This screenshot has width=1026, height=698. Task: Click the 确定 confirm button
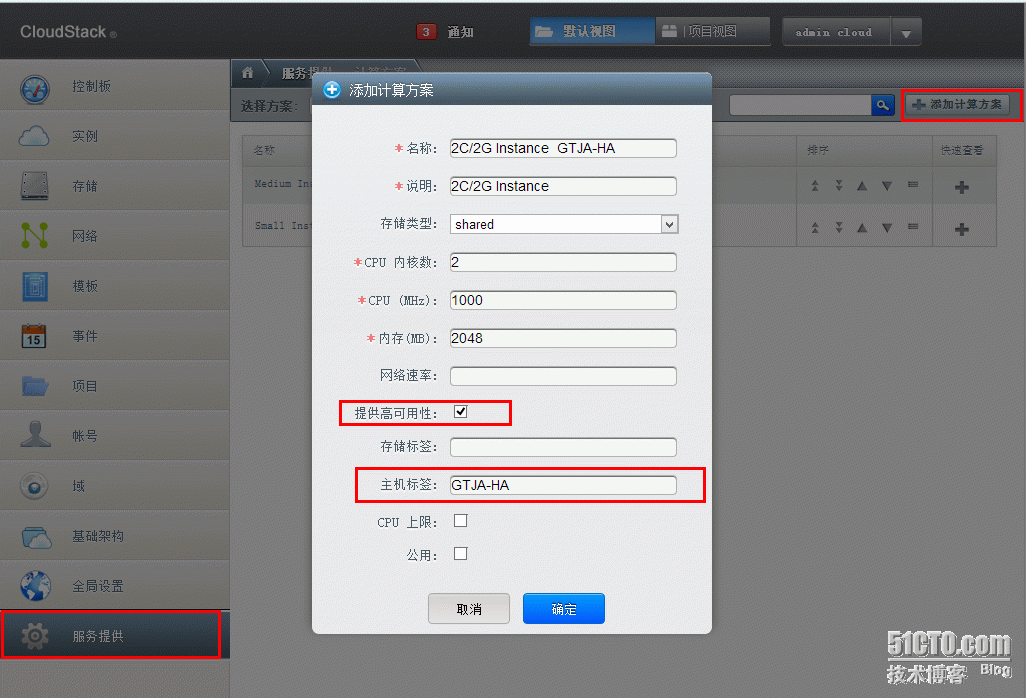[563, 609]
